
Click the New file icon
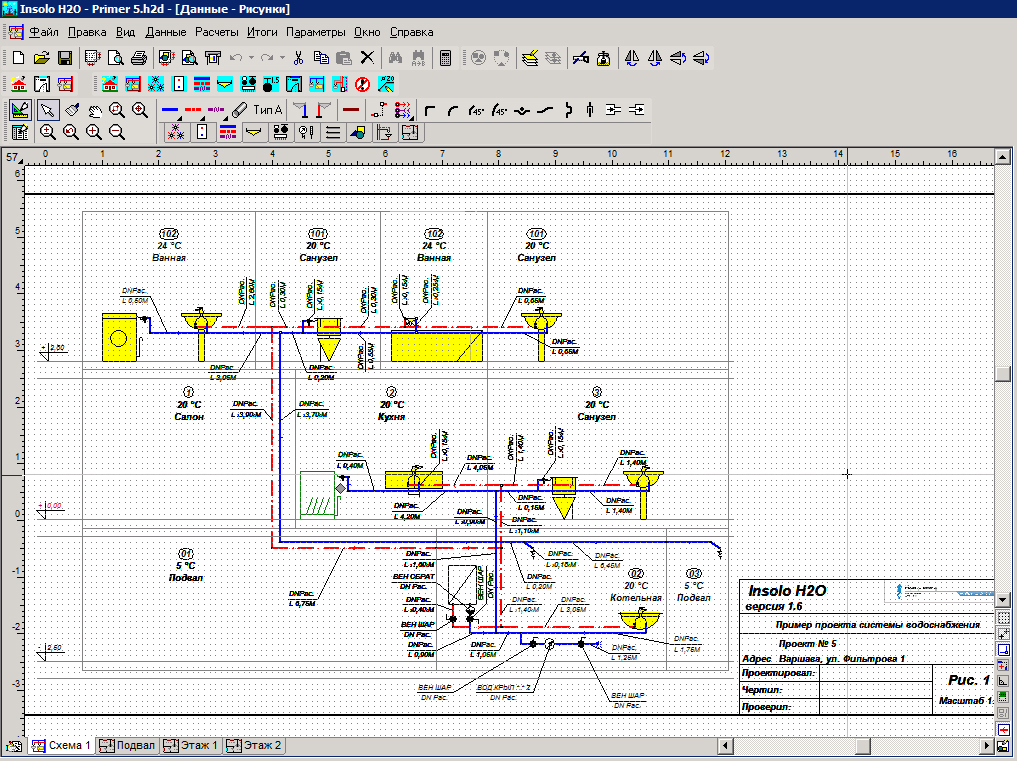(18, 58)
